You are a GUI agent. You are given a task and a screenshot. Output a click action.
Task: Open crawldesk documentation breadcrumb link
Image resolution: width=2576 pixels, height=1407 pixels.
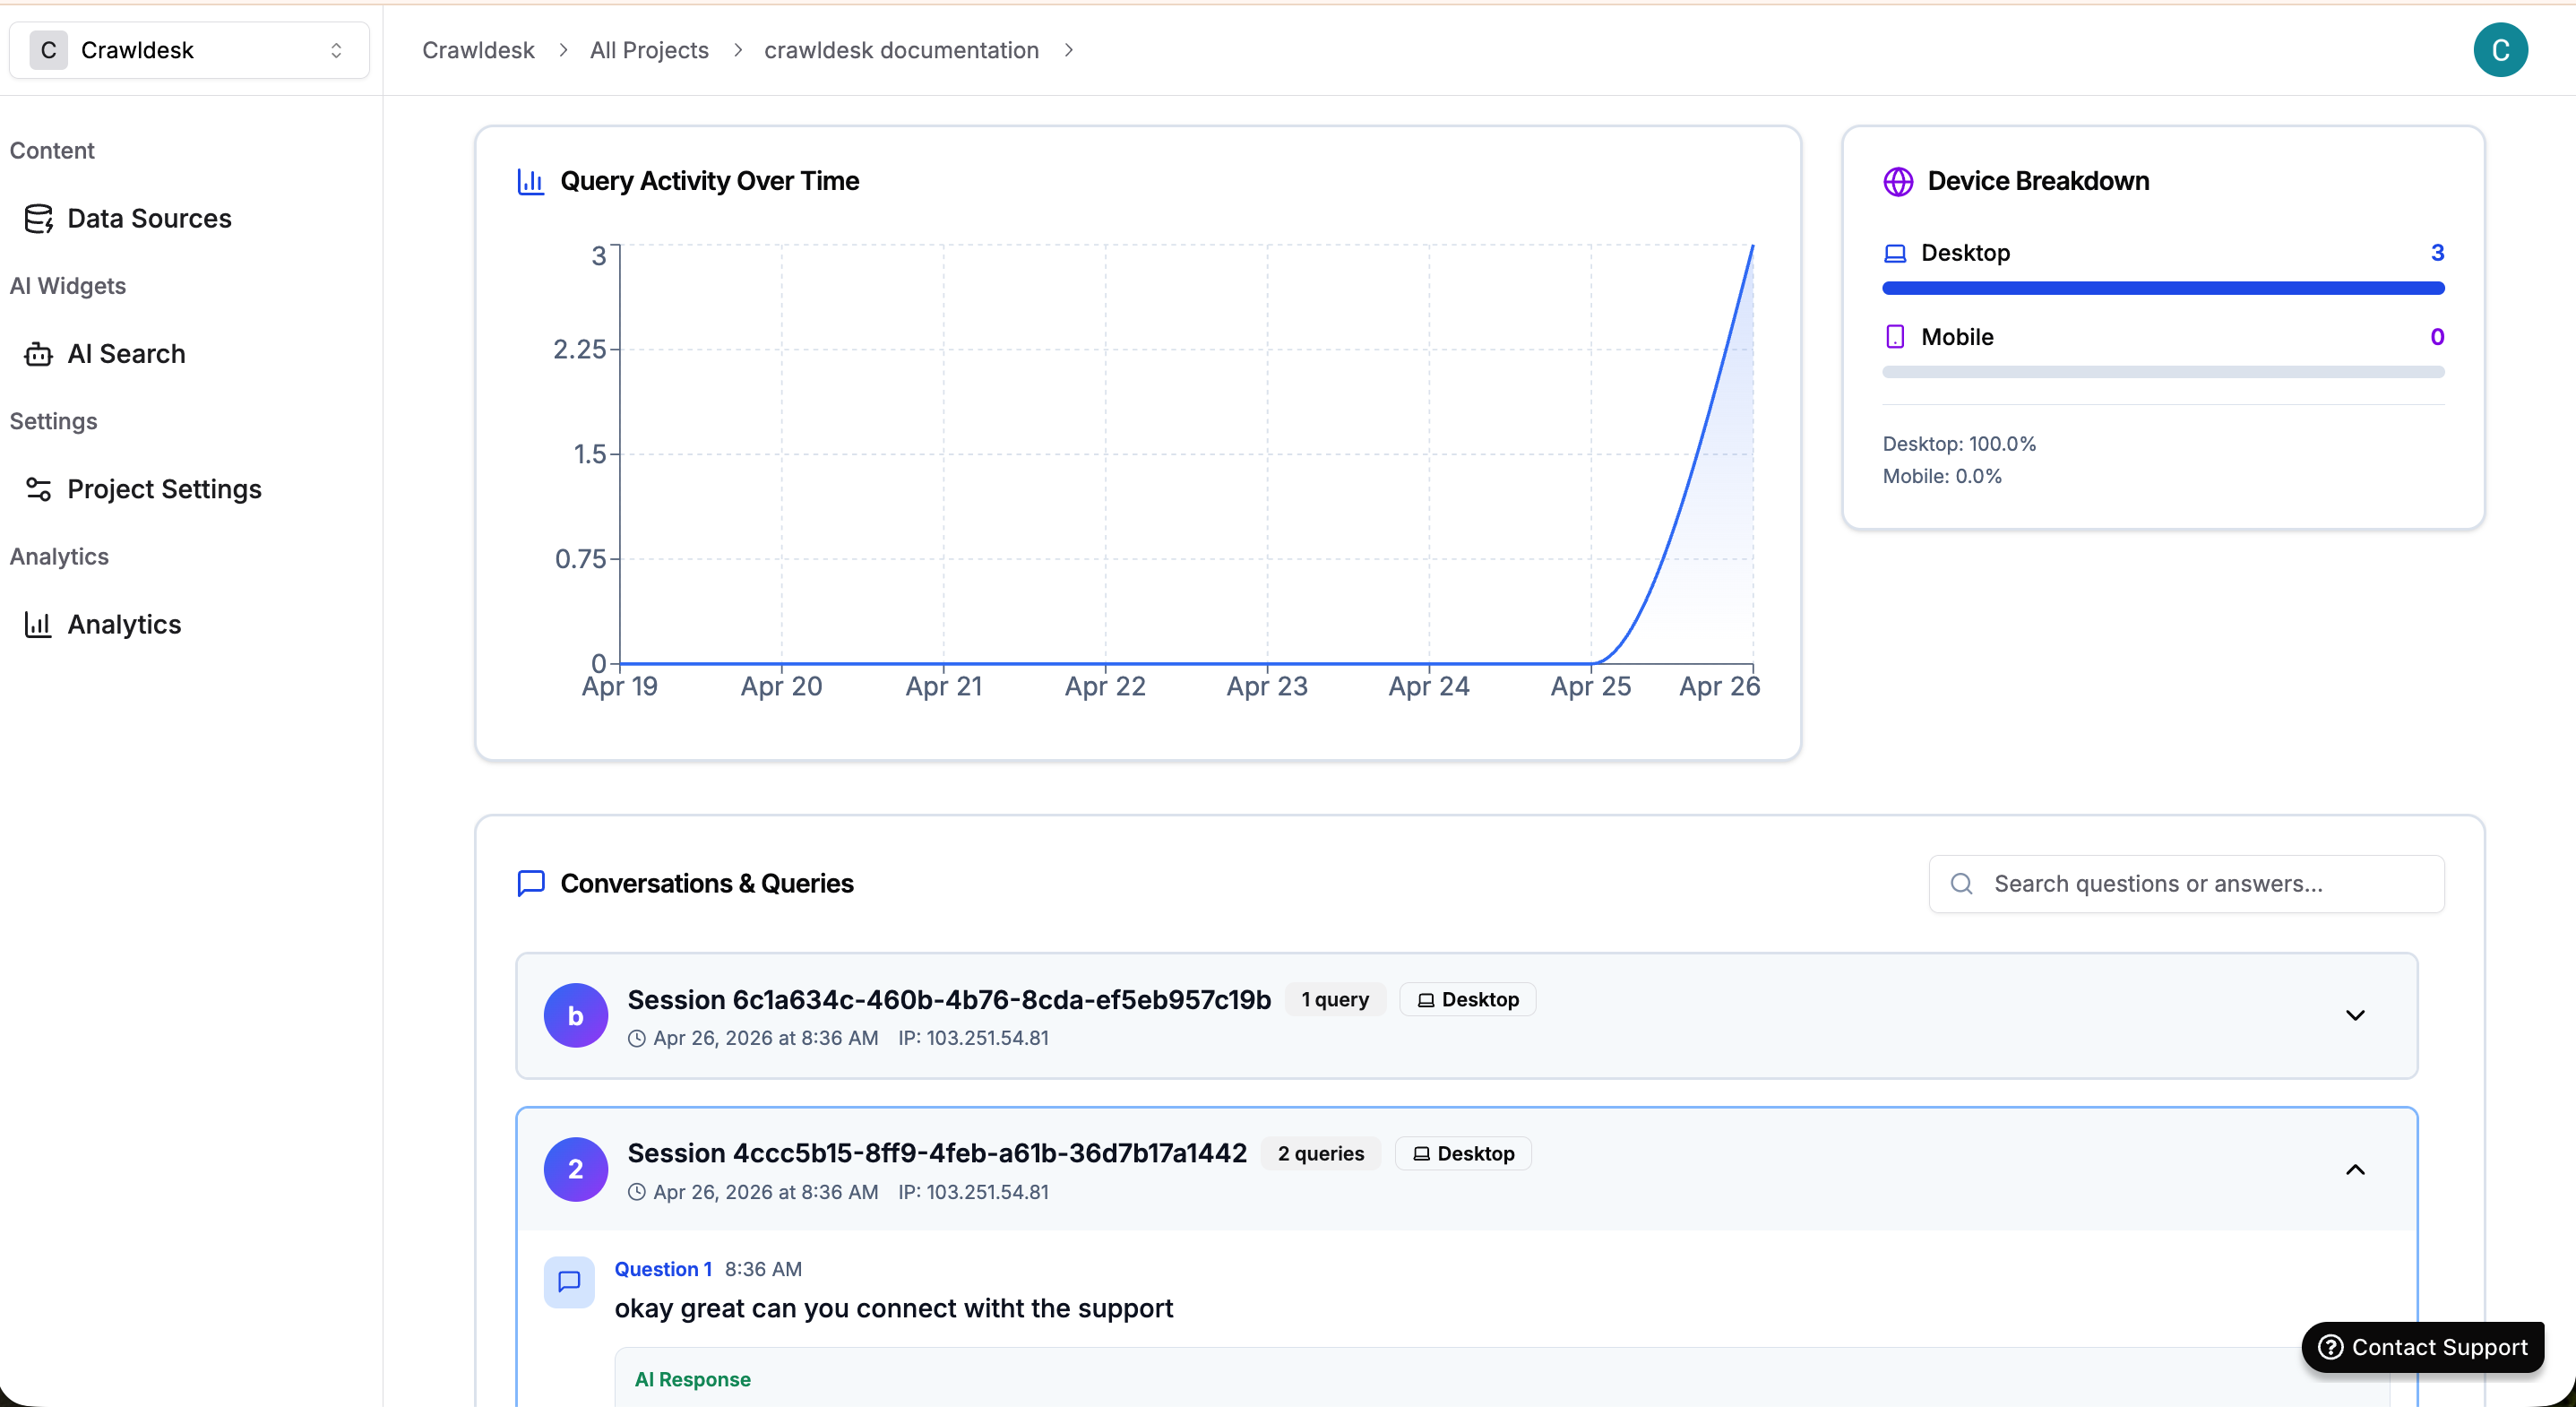pyautogui.click(x=901, y=50)
